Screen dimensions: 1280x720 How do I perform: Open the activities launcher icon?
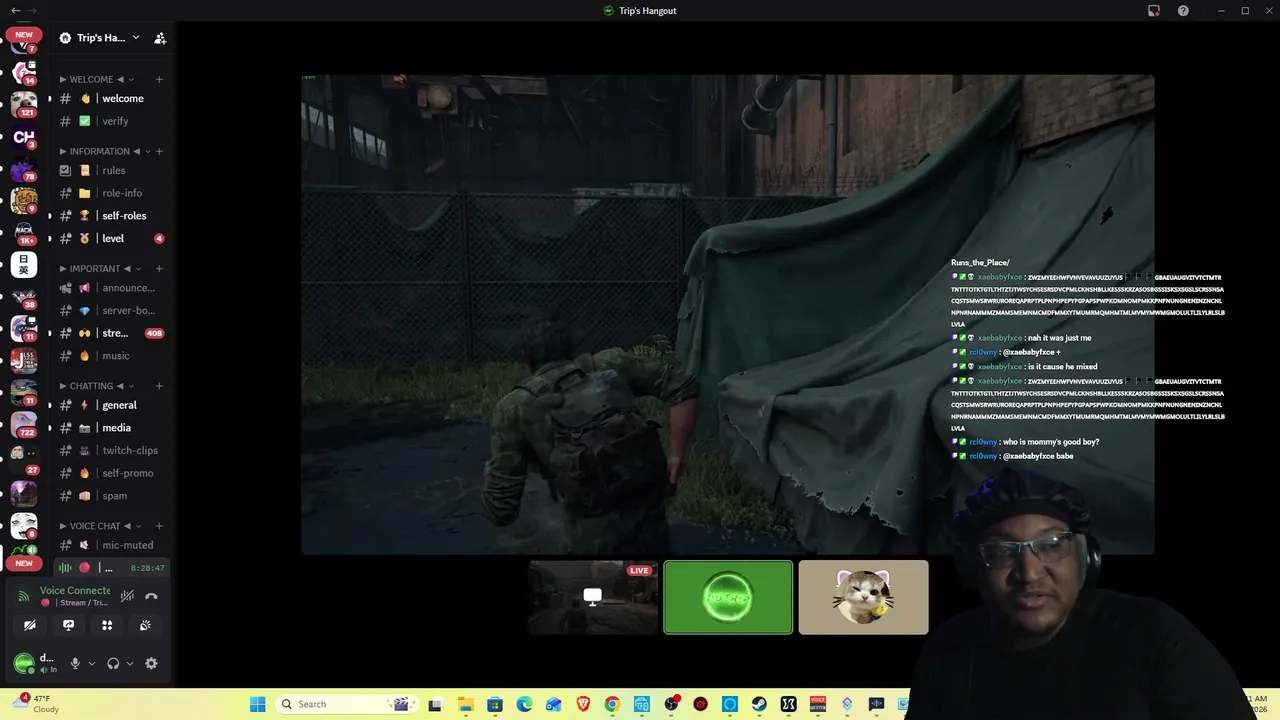[107, 625]
